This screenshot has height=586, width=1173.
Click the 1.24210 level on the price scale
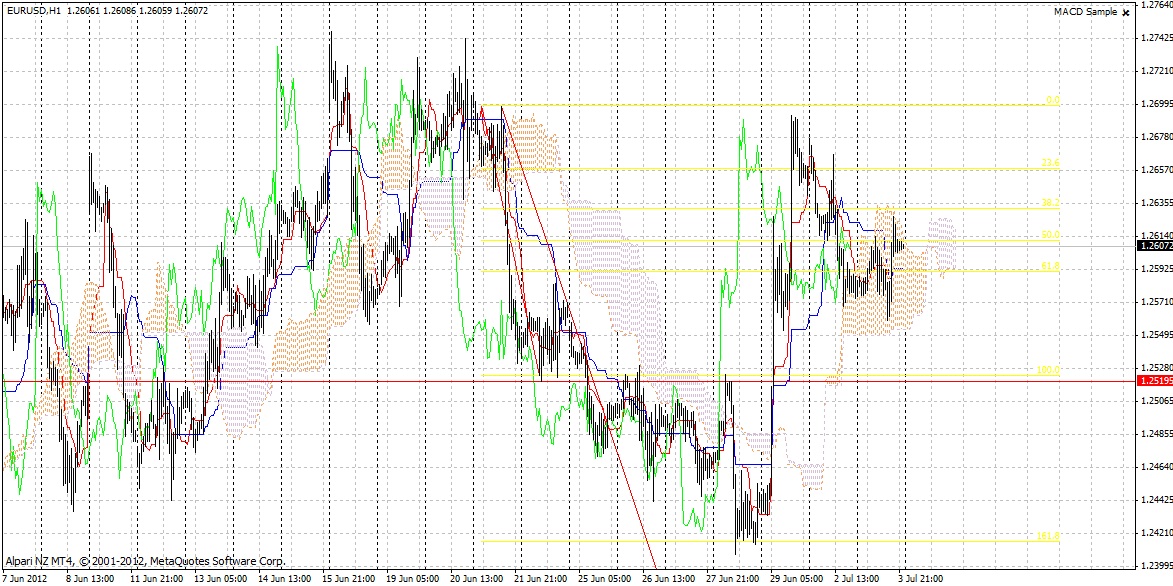[1155, 533]
